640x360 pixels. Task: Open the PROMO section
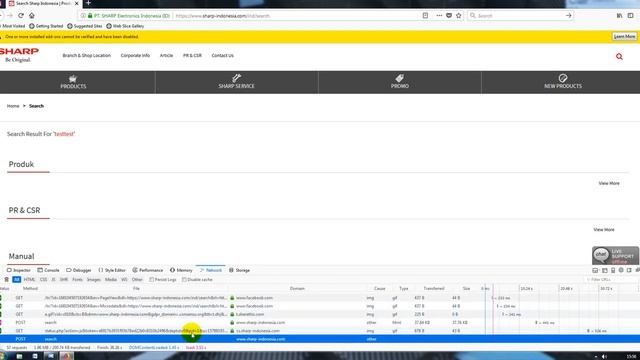(x=400, y=82)
